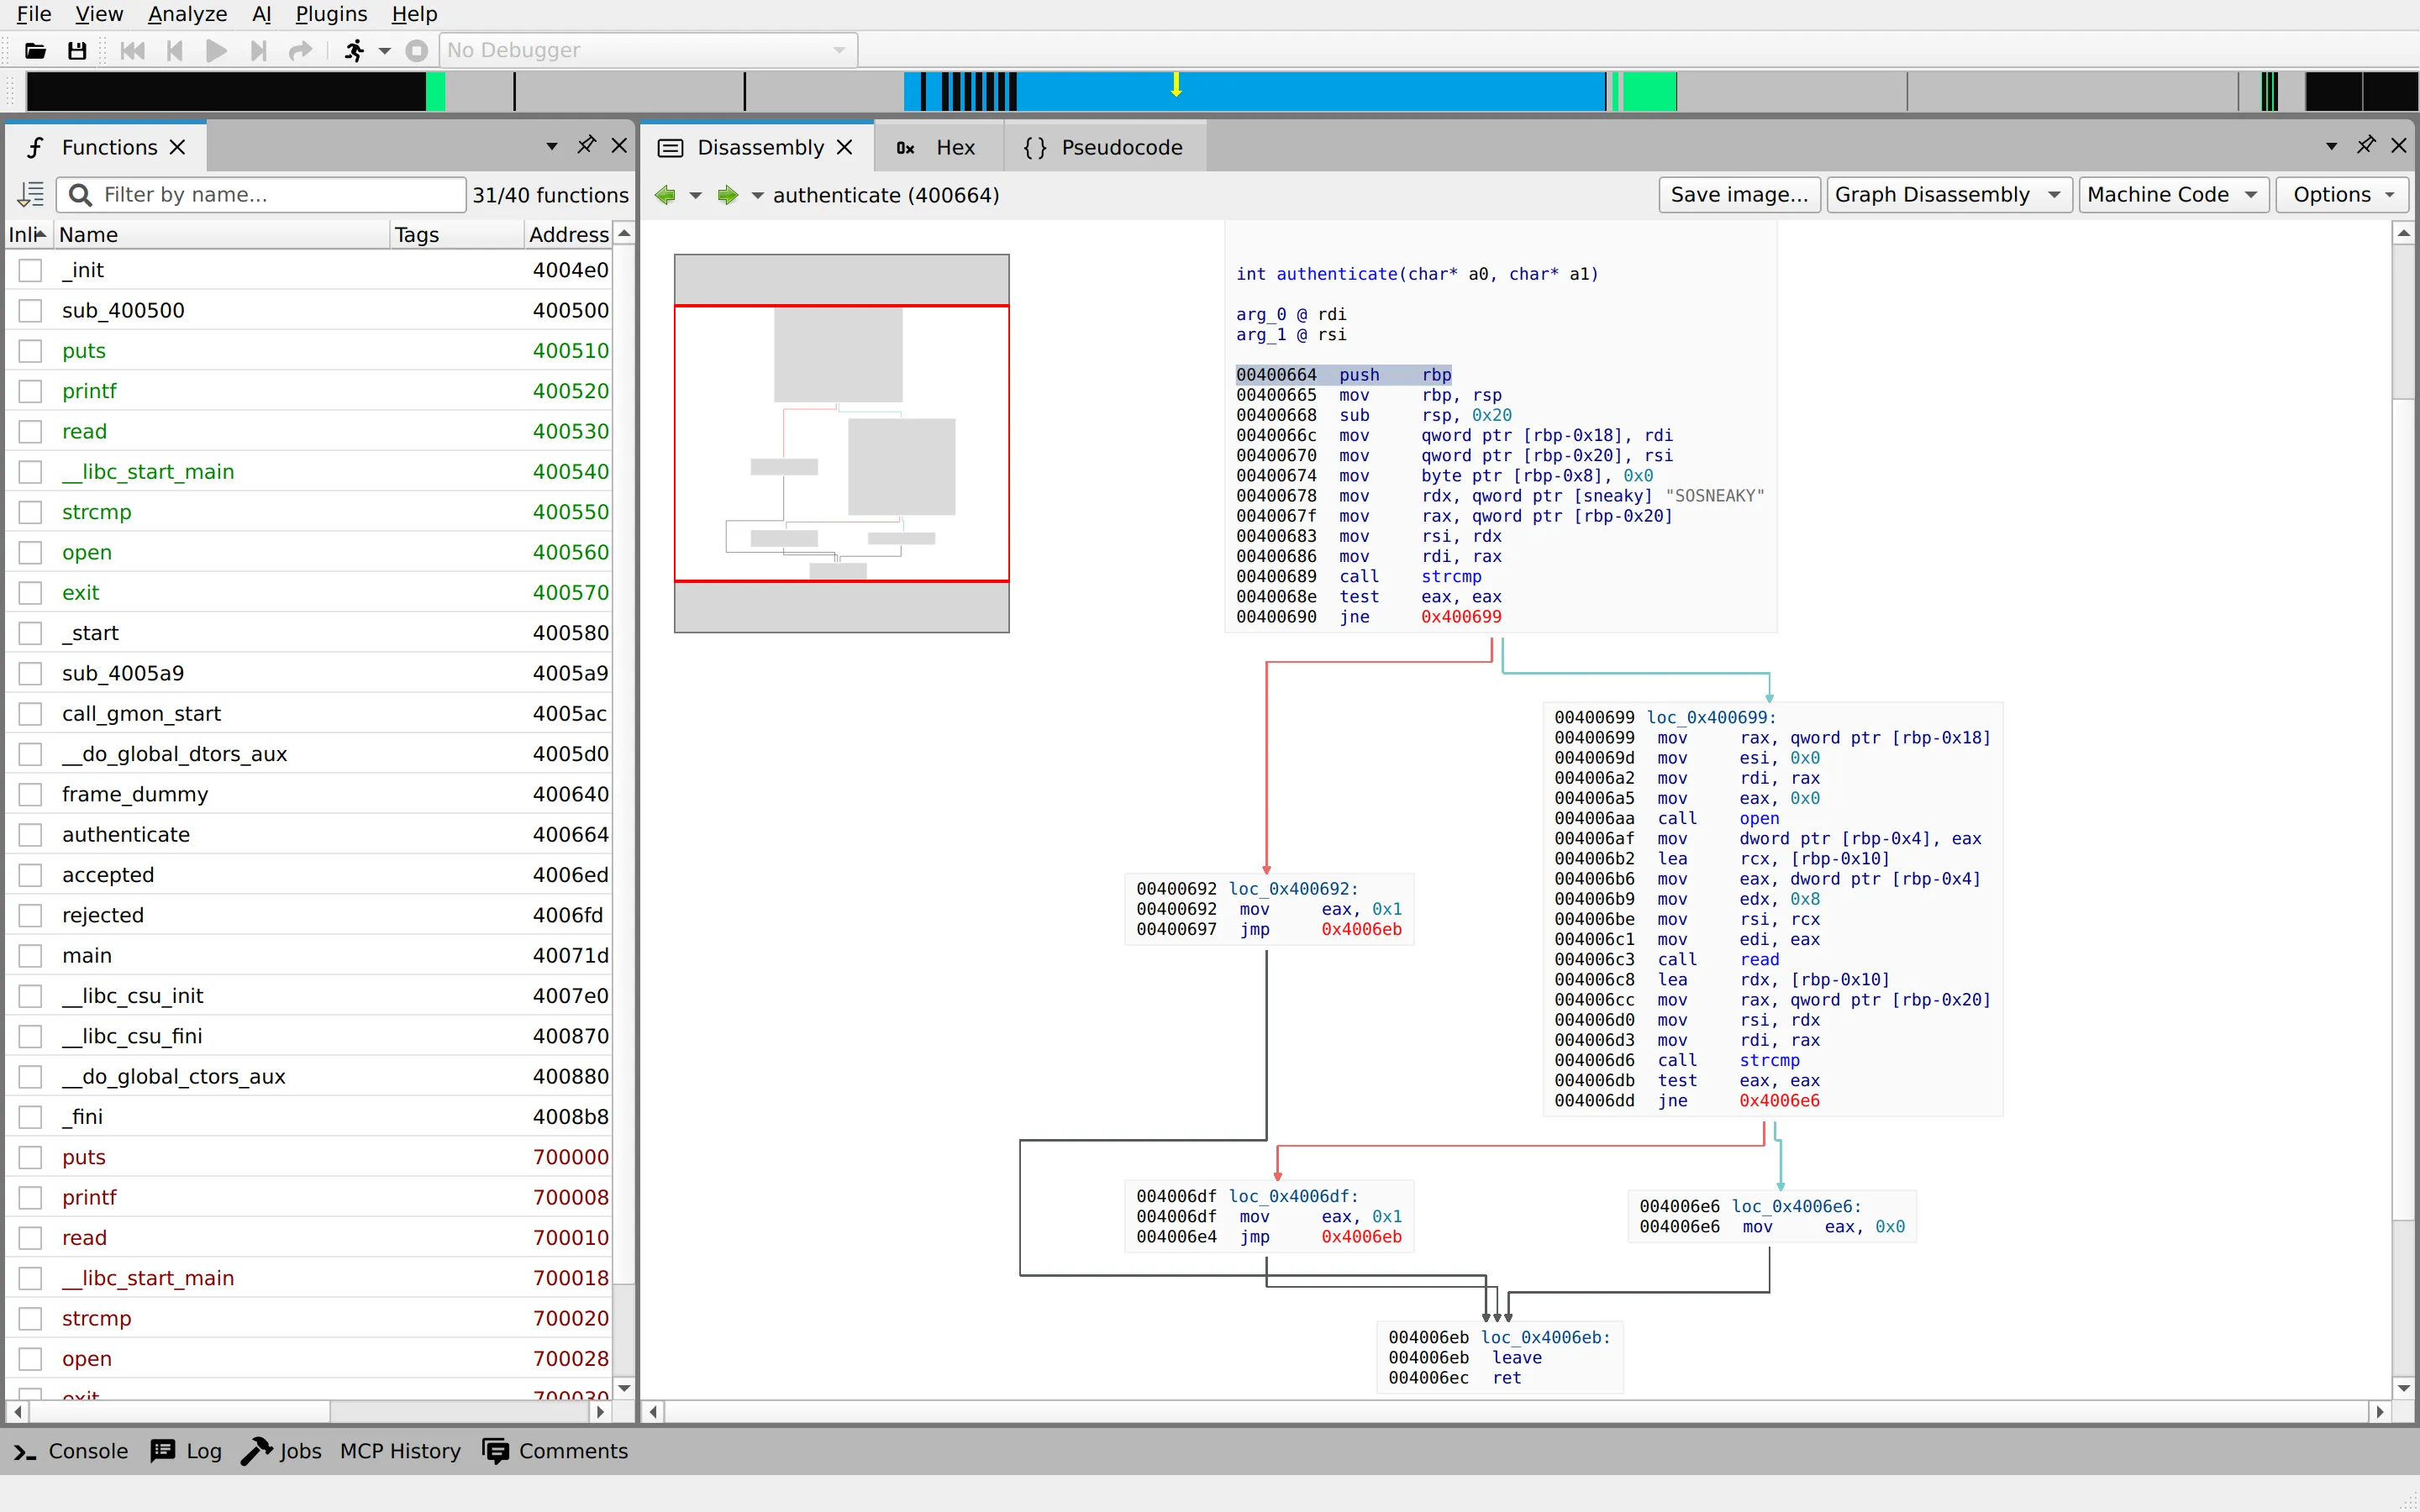Open the Functions panel options dropdown
The width and height of the screenshot is (2420, 1512).
pyautogui.click(x=551, y=147)
